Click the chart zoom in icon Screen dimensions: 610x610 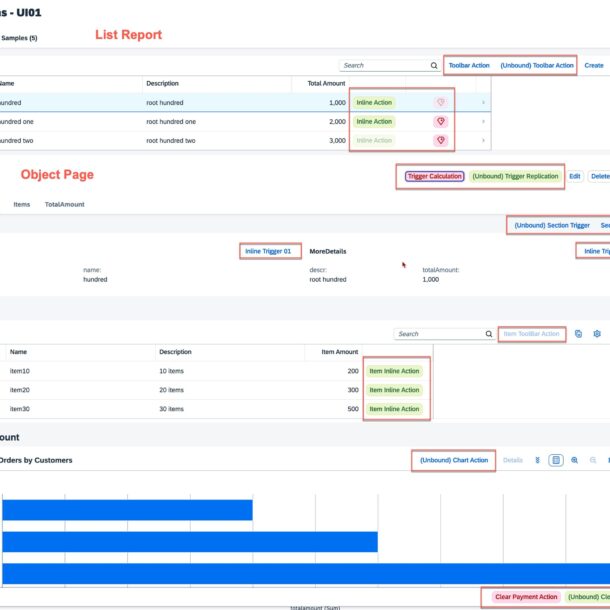[x=574, y=460]
